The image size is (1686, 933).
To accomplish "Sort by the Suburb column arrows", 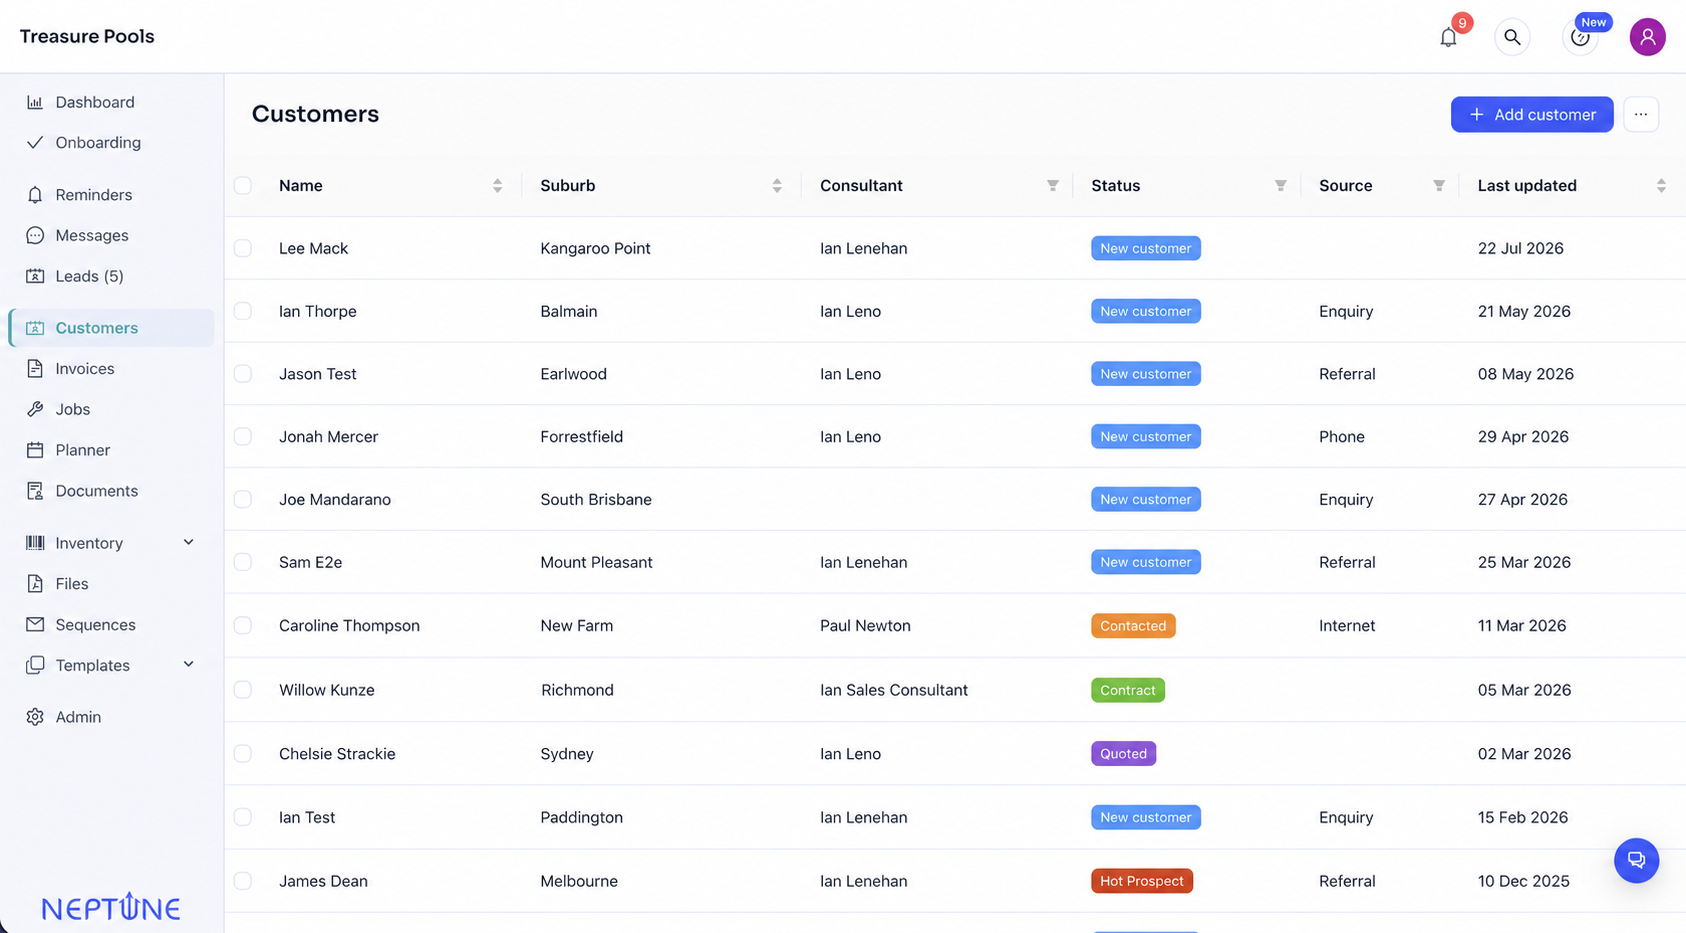I will [x=777, y=186].
